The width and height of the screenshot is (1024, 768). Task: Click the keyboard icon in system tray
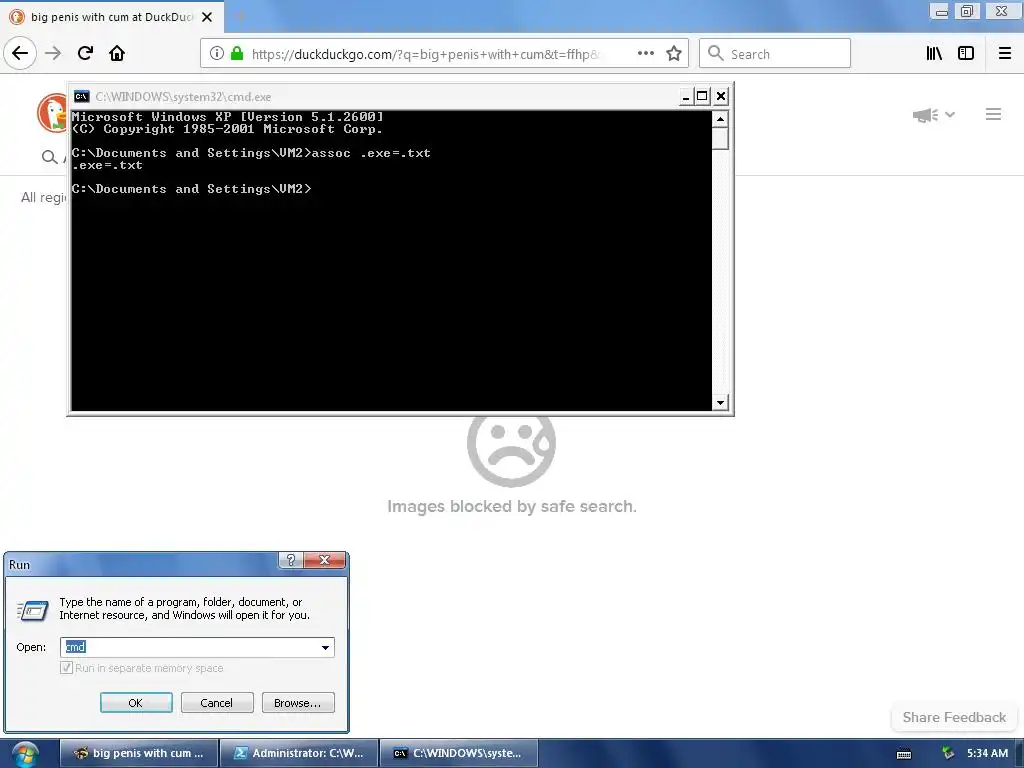click(904, 754)
